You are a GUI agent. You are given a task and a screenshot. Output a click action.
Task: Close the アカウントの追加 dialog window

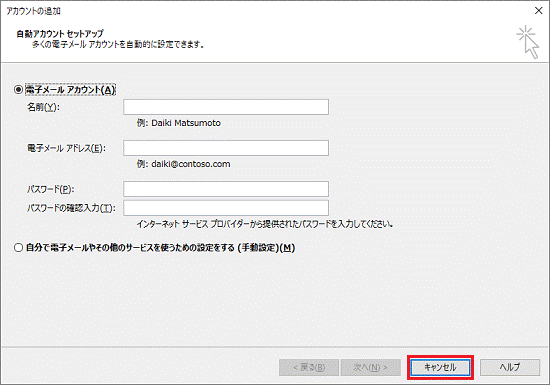538,11
